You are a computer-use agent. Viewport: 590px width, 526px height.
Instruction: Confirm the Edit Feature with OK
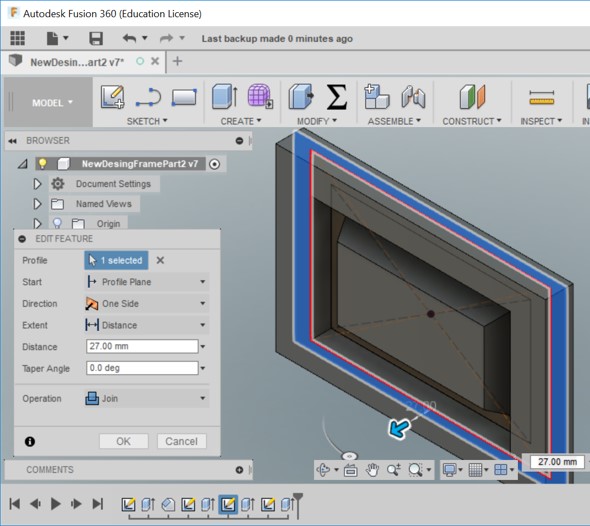click(123, 441)
